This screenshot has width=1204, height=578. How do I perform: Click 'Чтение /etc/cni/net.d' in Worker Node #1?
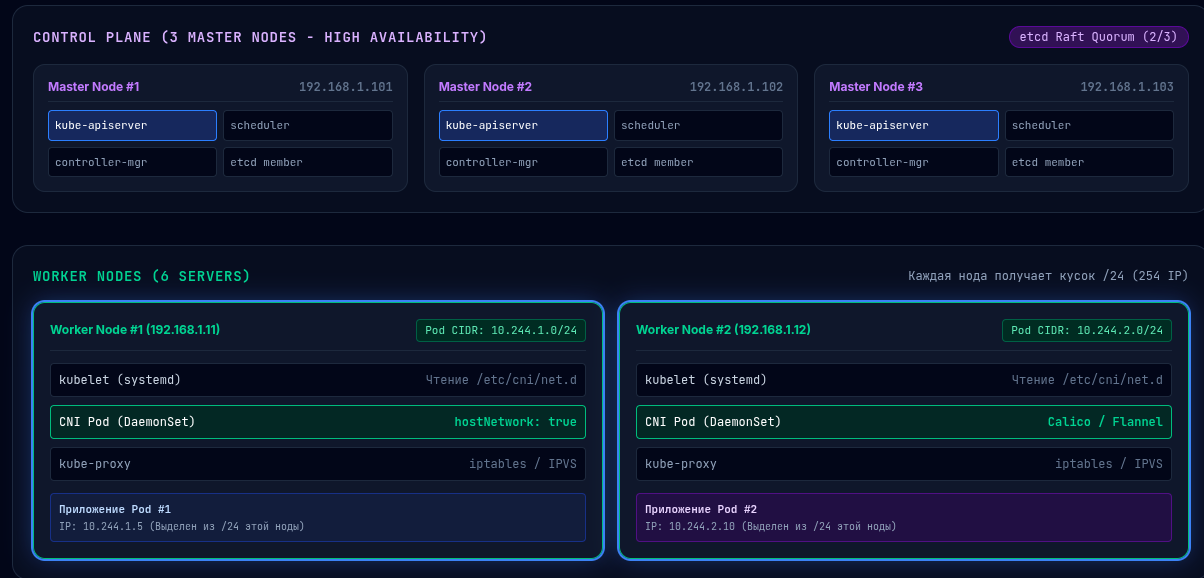pyautogui.click(x=501, y=380)
